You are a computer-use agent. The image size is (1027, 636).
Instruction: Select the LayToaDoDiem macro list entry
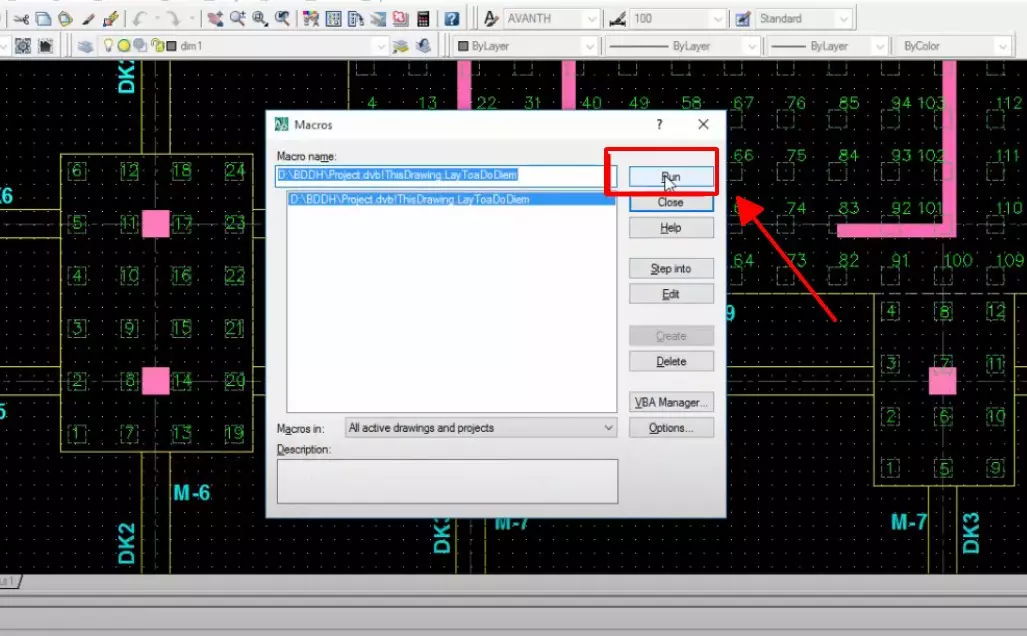click(x=451, y=199)
